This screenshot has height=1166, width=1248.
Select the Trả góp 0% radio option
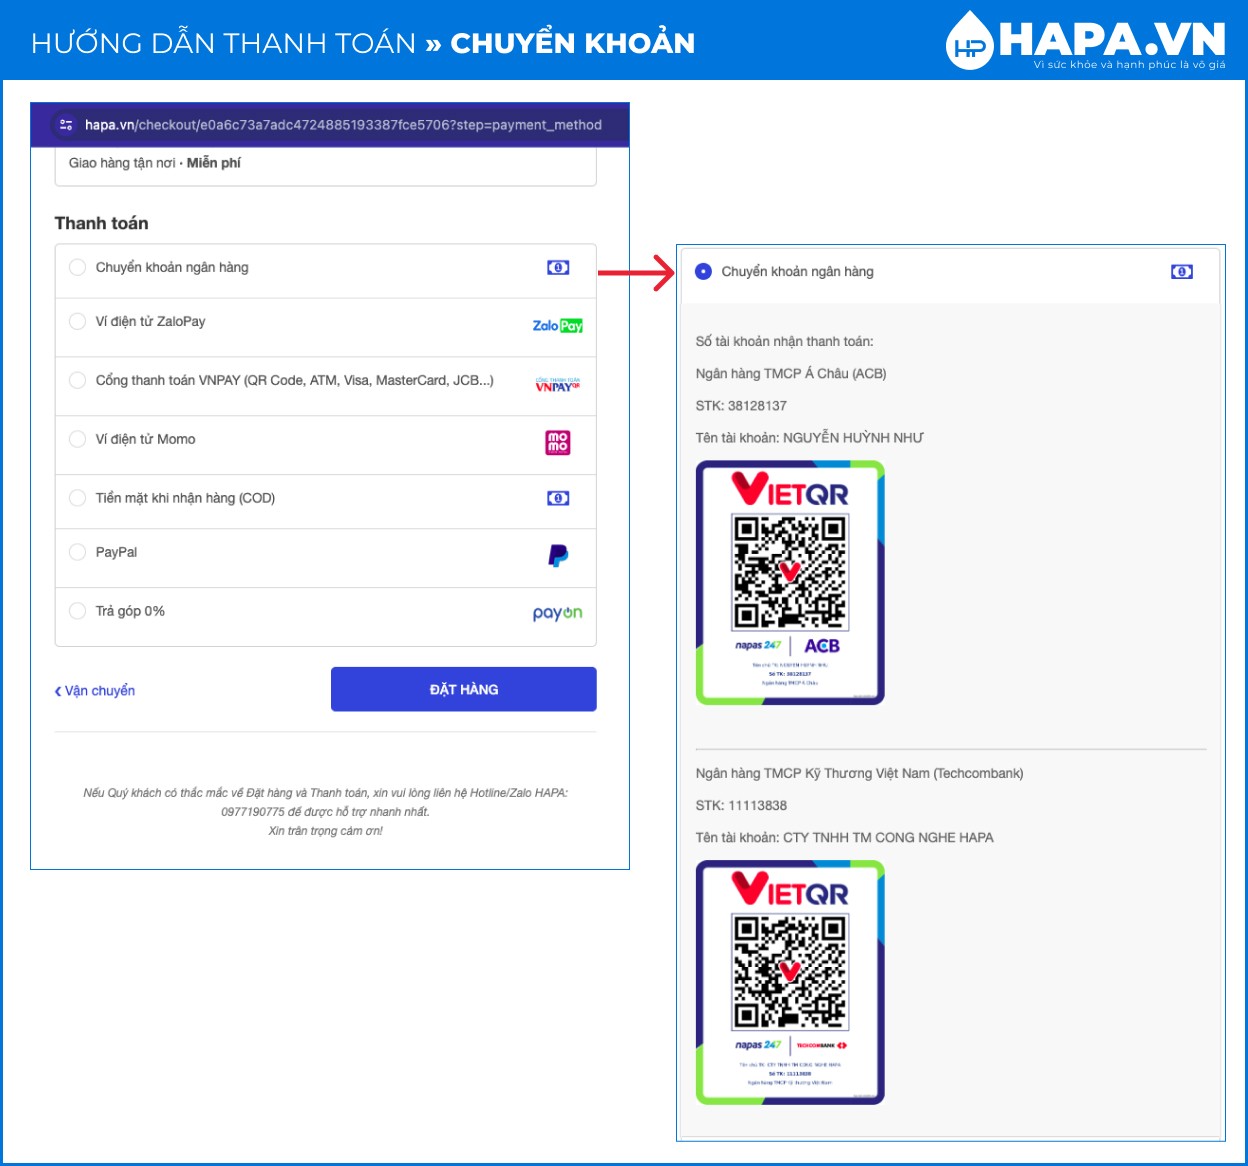pos(77,611)
